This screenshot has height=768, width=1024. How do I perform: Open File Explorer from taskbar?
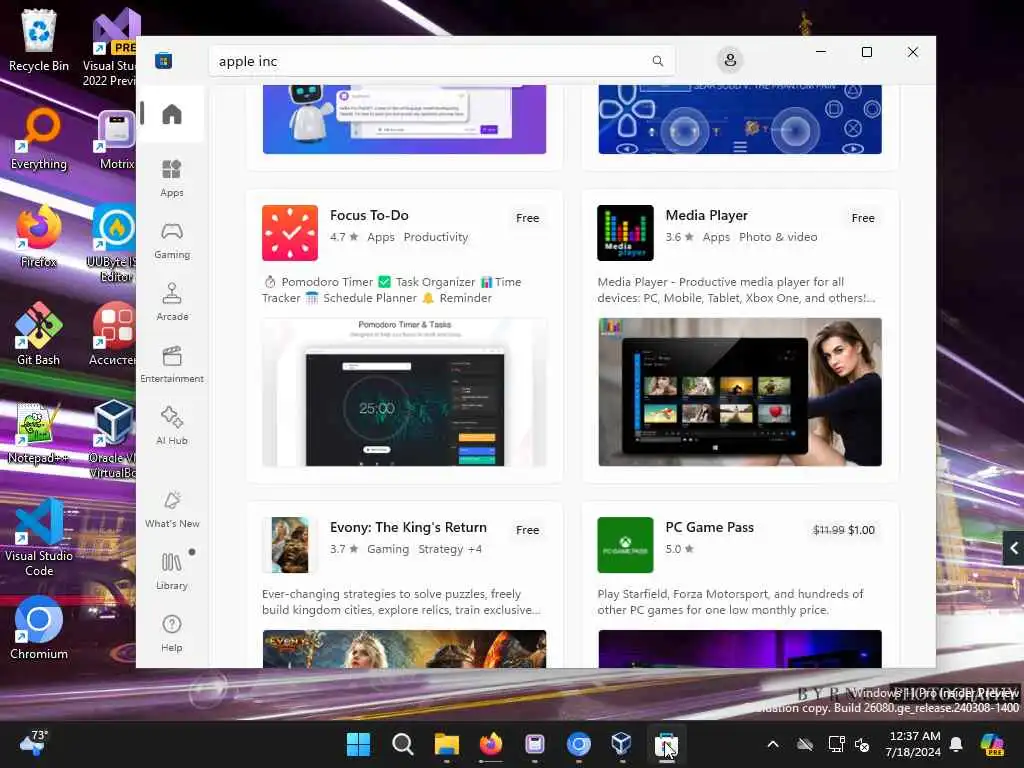447,744
